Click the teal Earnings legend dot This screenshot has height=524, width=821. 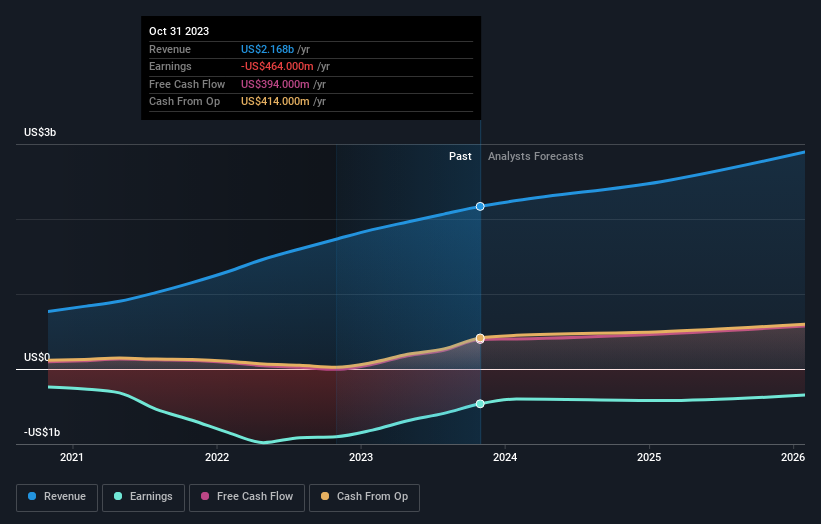click(118, 496)
